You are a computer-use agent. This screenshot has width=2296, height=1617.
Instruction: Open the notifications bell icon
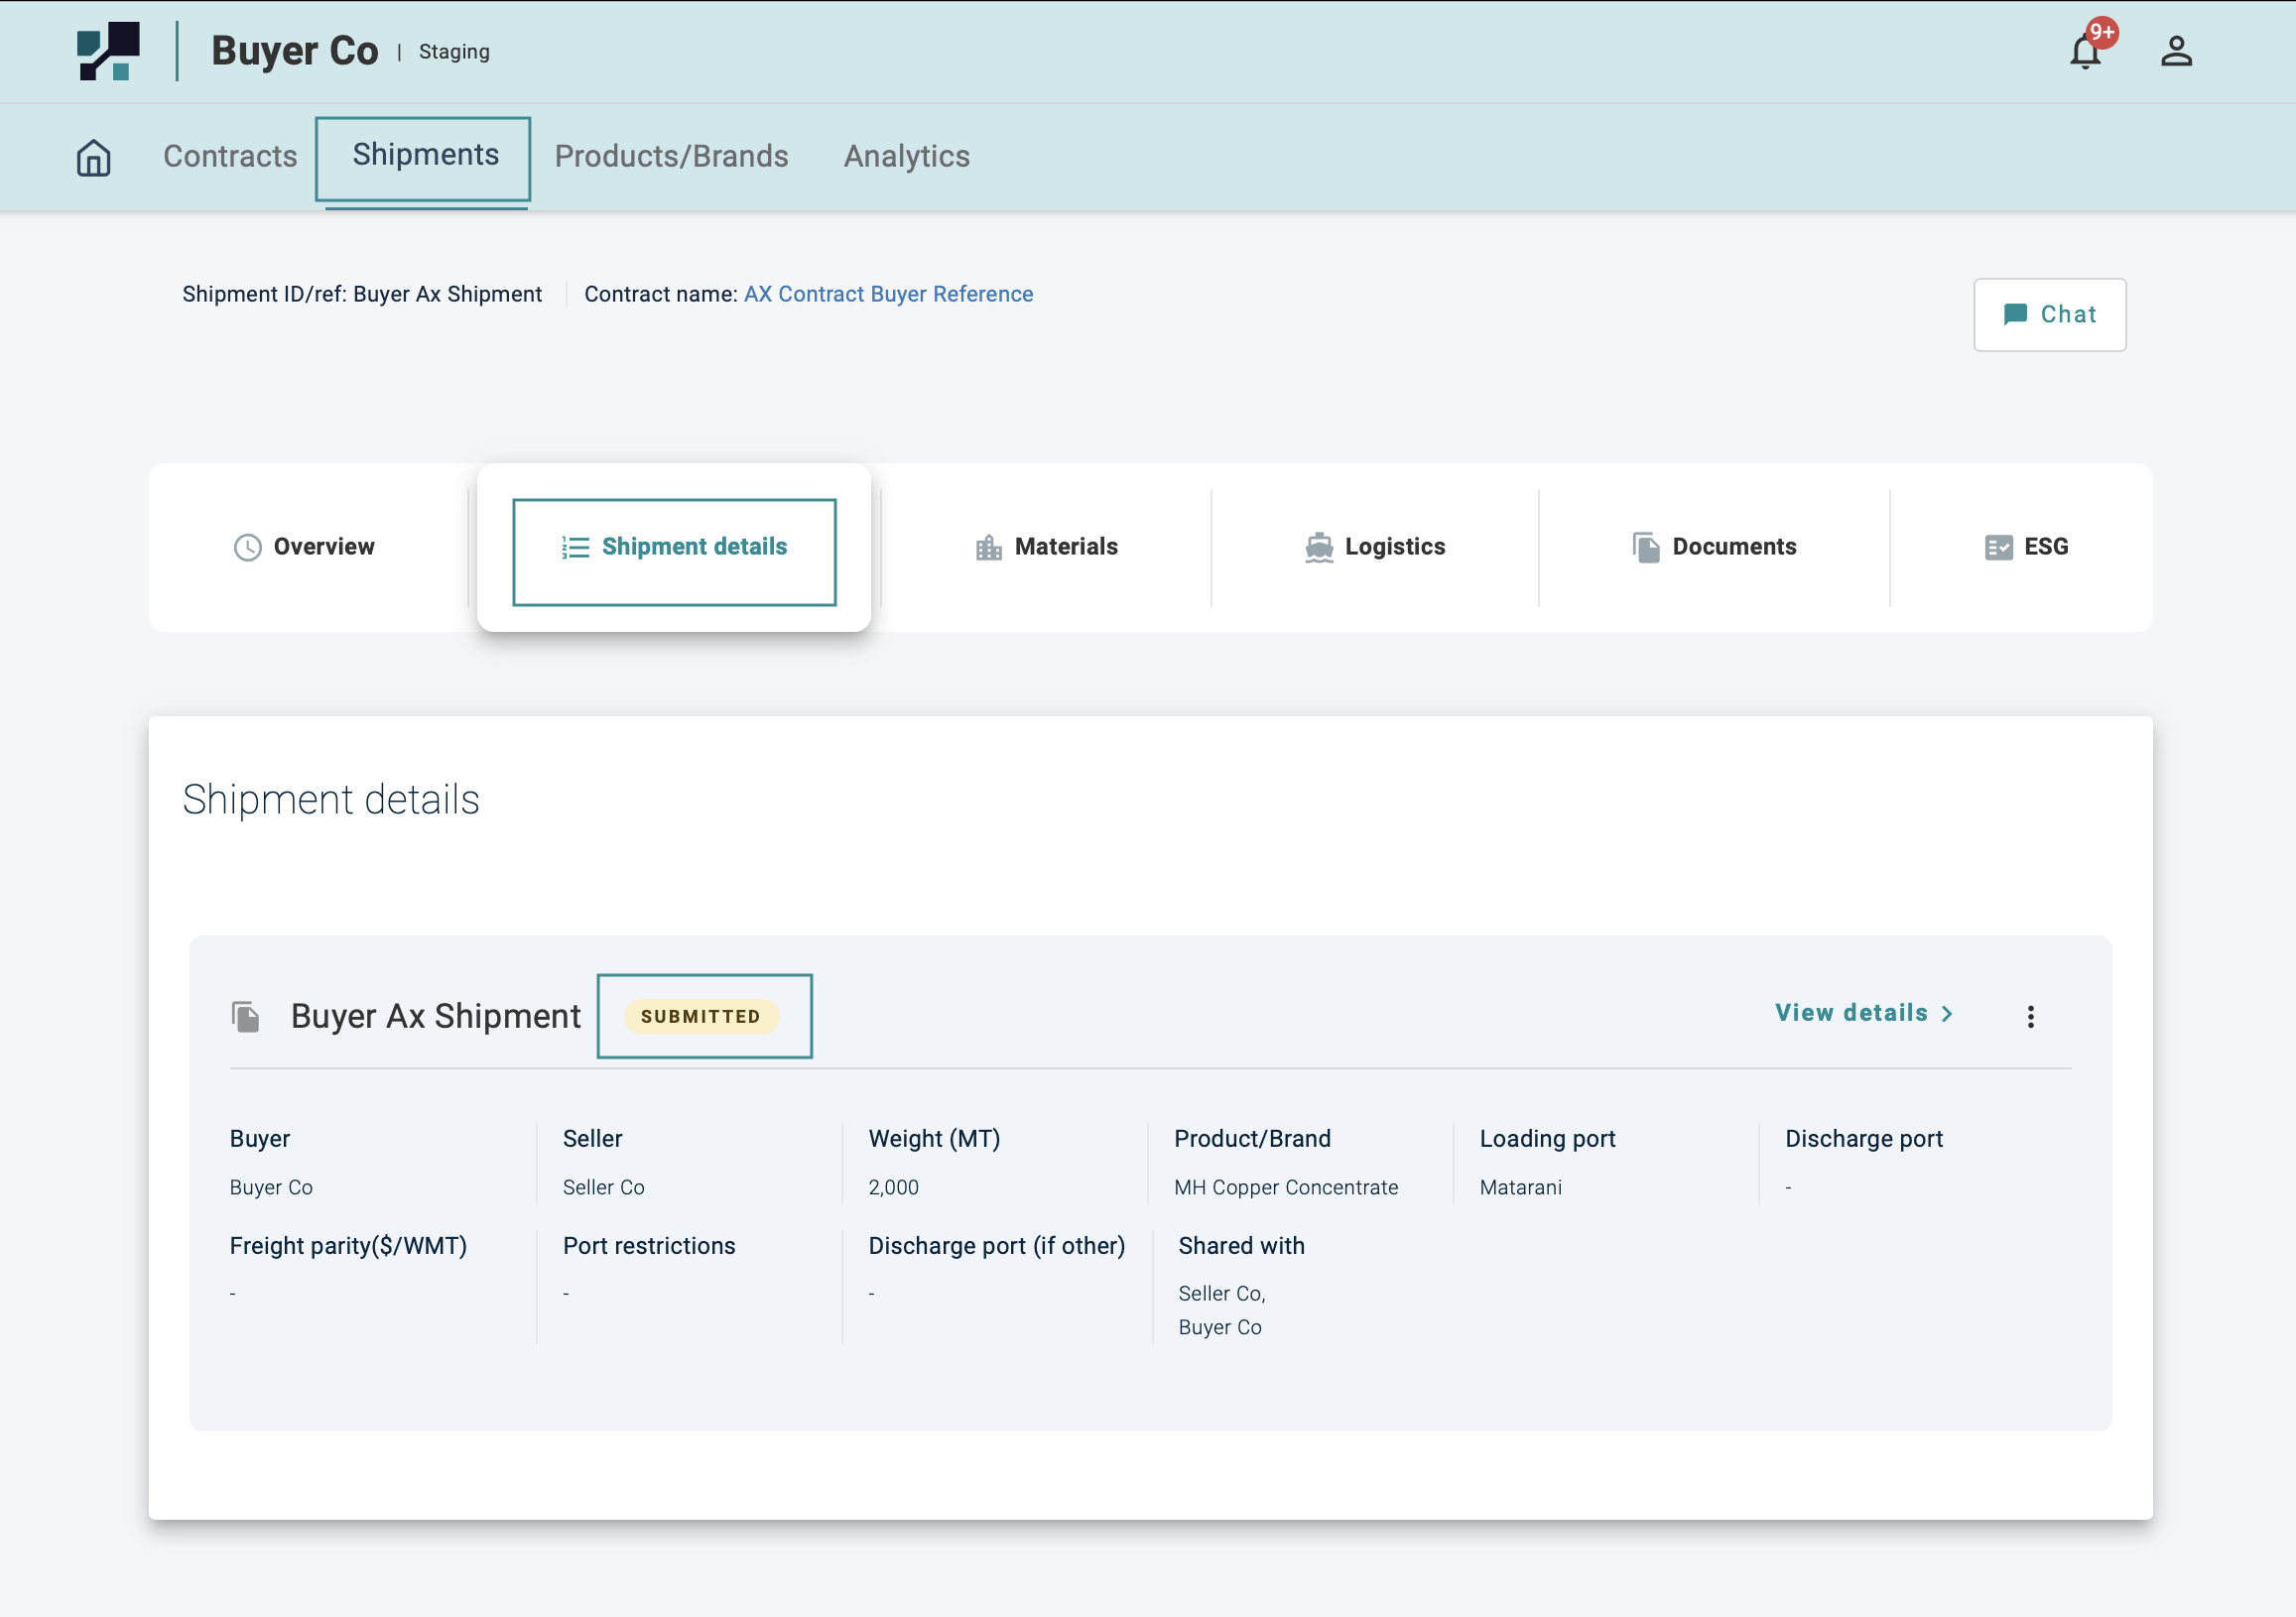[2085, 51]
